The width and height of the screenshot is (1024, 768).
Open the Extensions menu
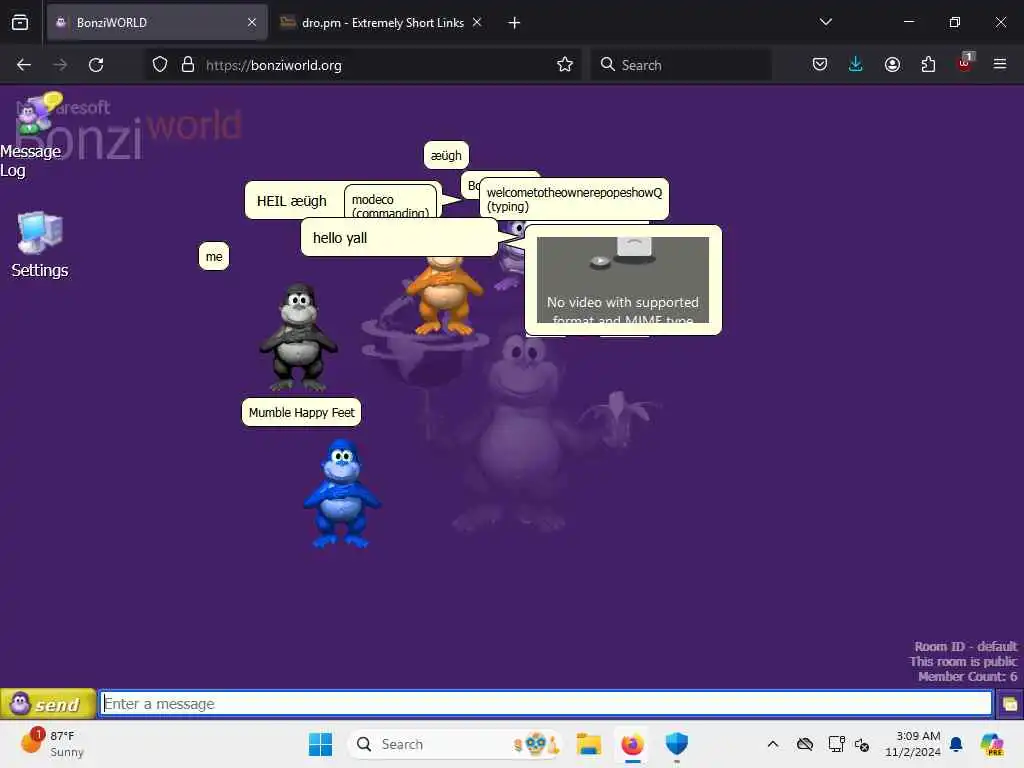click(x=928, y=65)
